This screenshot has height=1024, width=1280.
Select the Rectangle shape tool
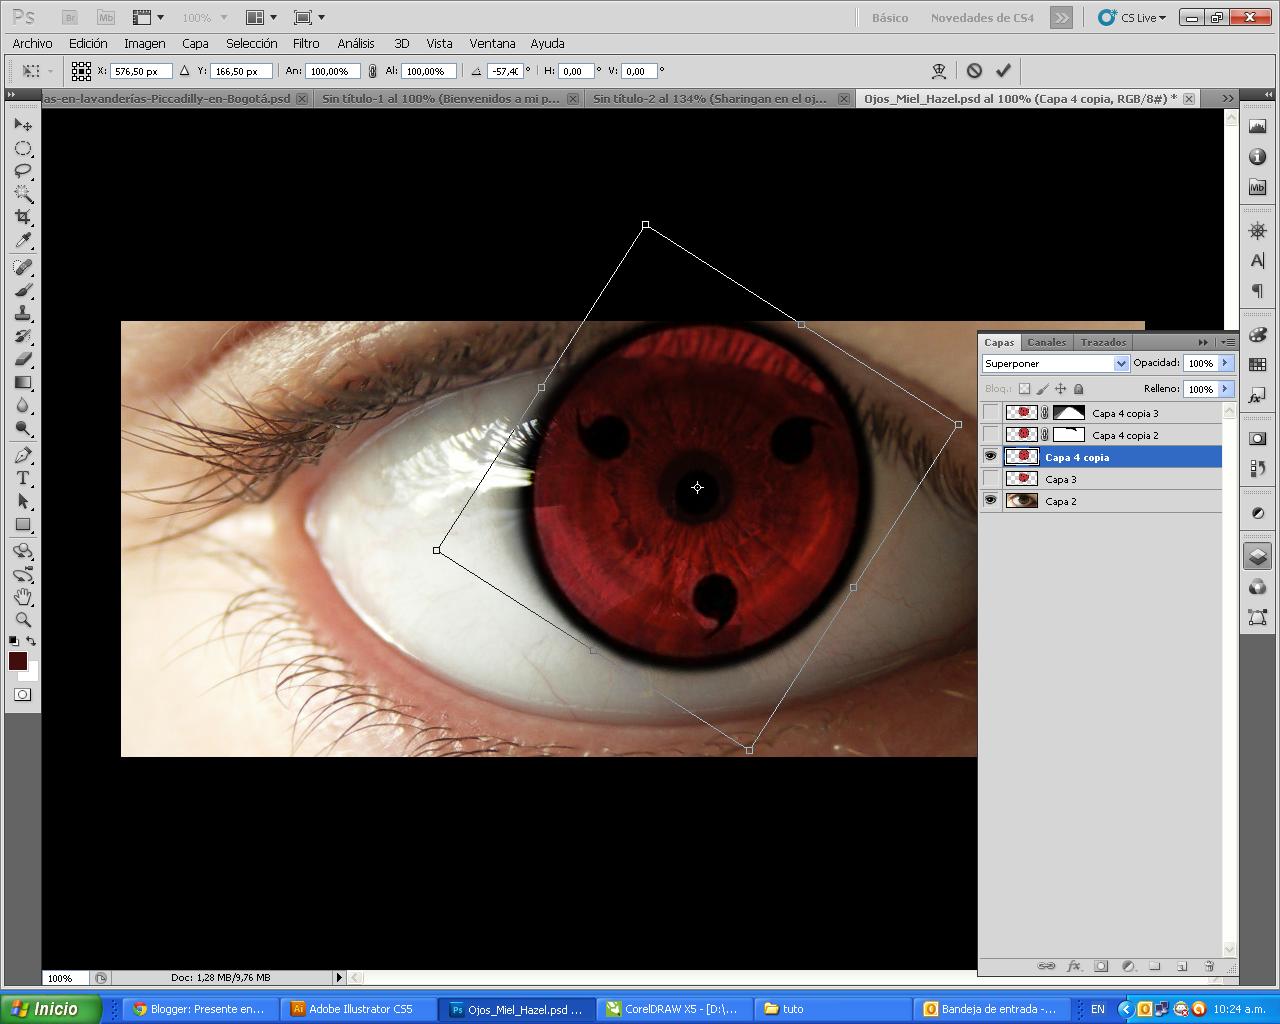[23, 524]
